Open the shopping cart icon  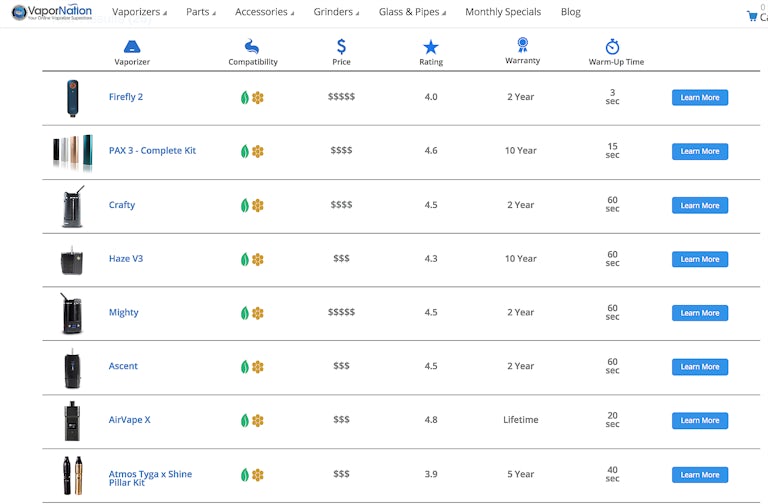752,16
